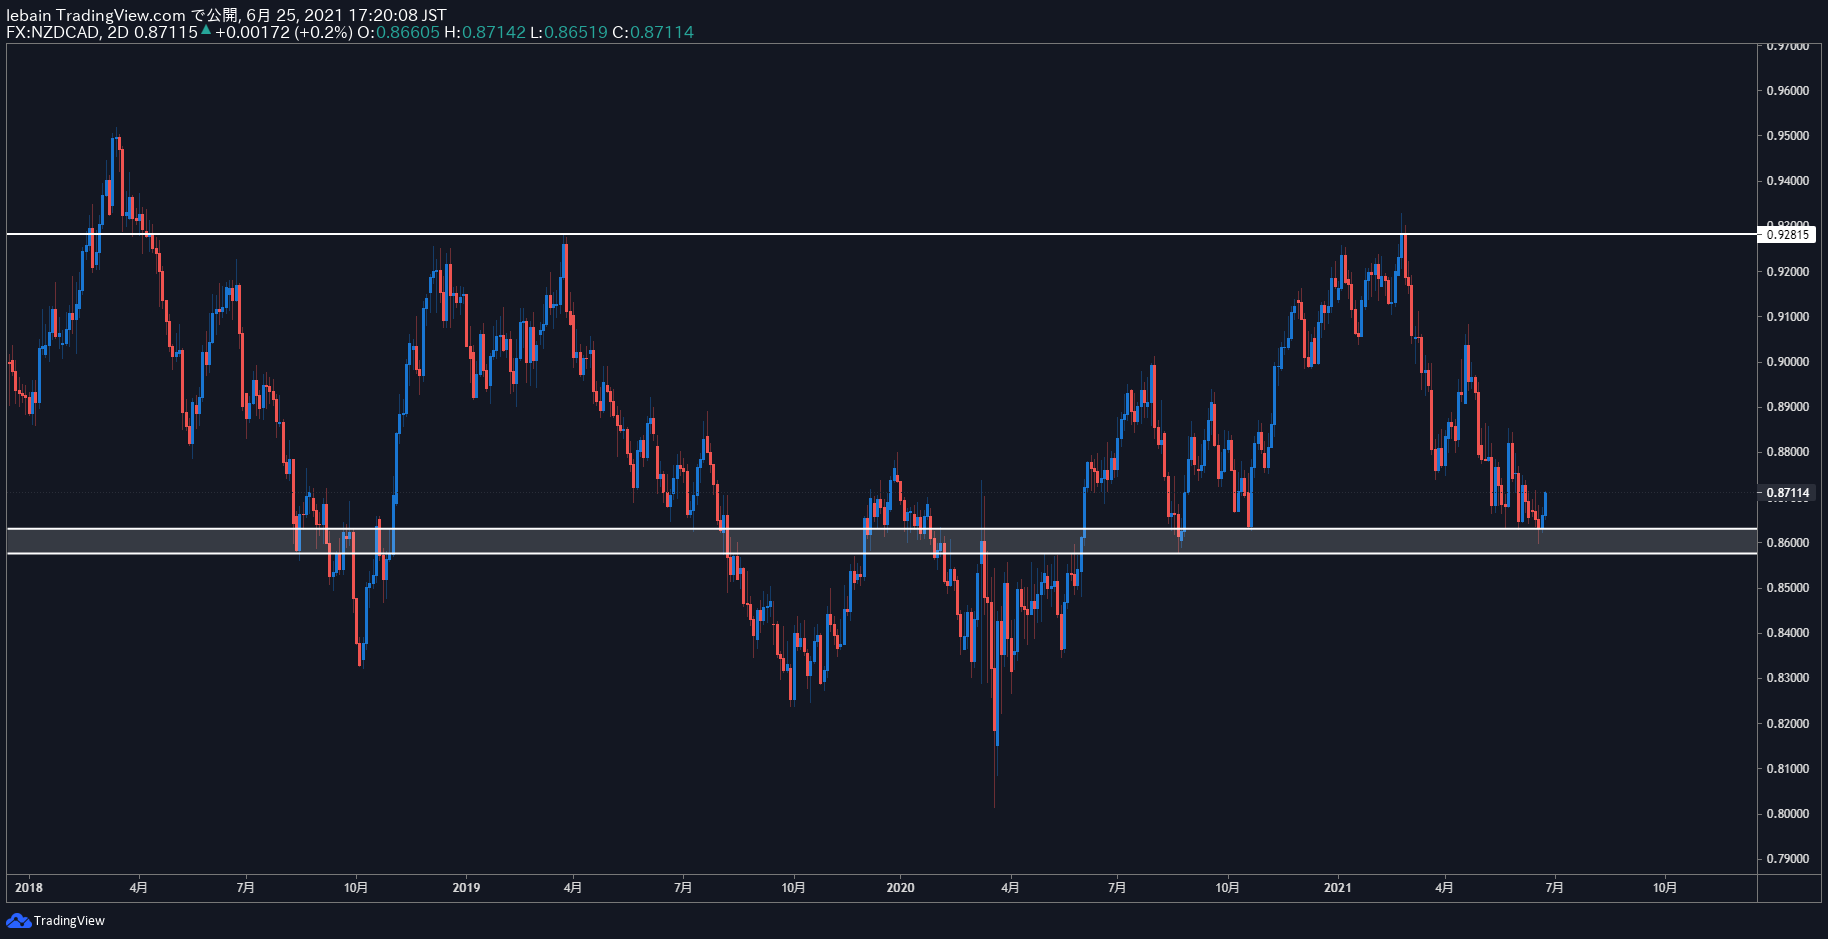The width and height of the screenshot is (1828, 939).
Task: Click the O:0.86605 open value in header
Action: [398, 32]
